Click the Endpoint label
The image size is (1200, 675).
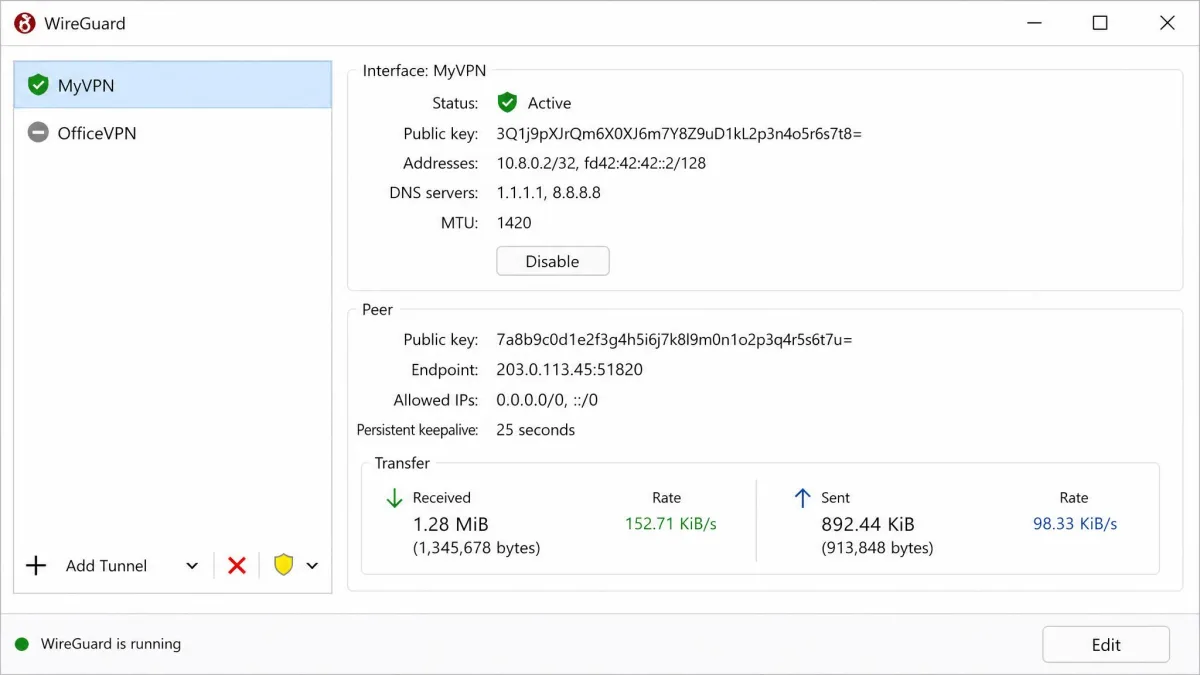(445, 370)
